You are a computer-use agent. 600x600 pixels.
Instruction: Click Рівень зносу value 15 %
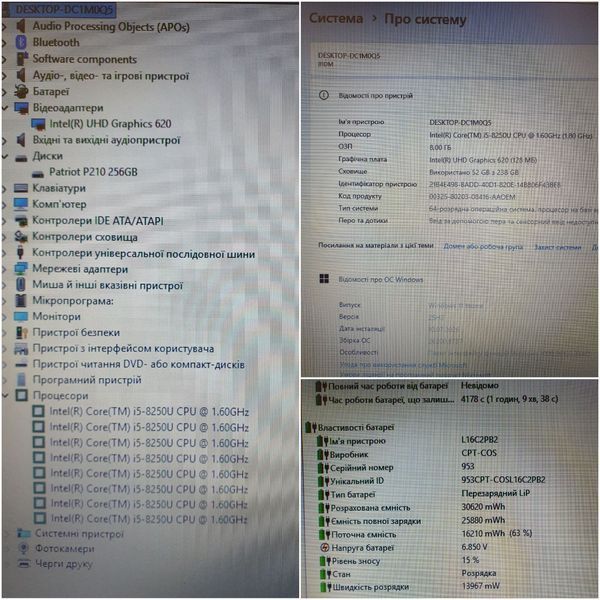[470, 560]
